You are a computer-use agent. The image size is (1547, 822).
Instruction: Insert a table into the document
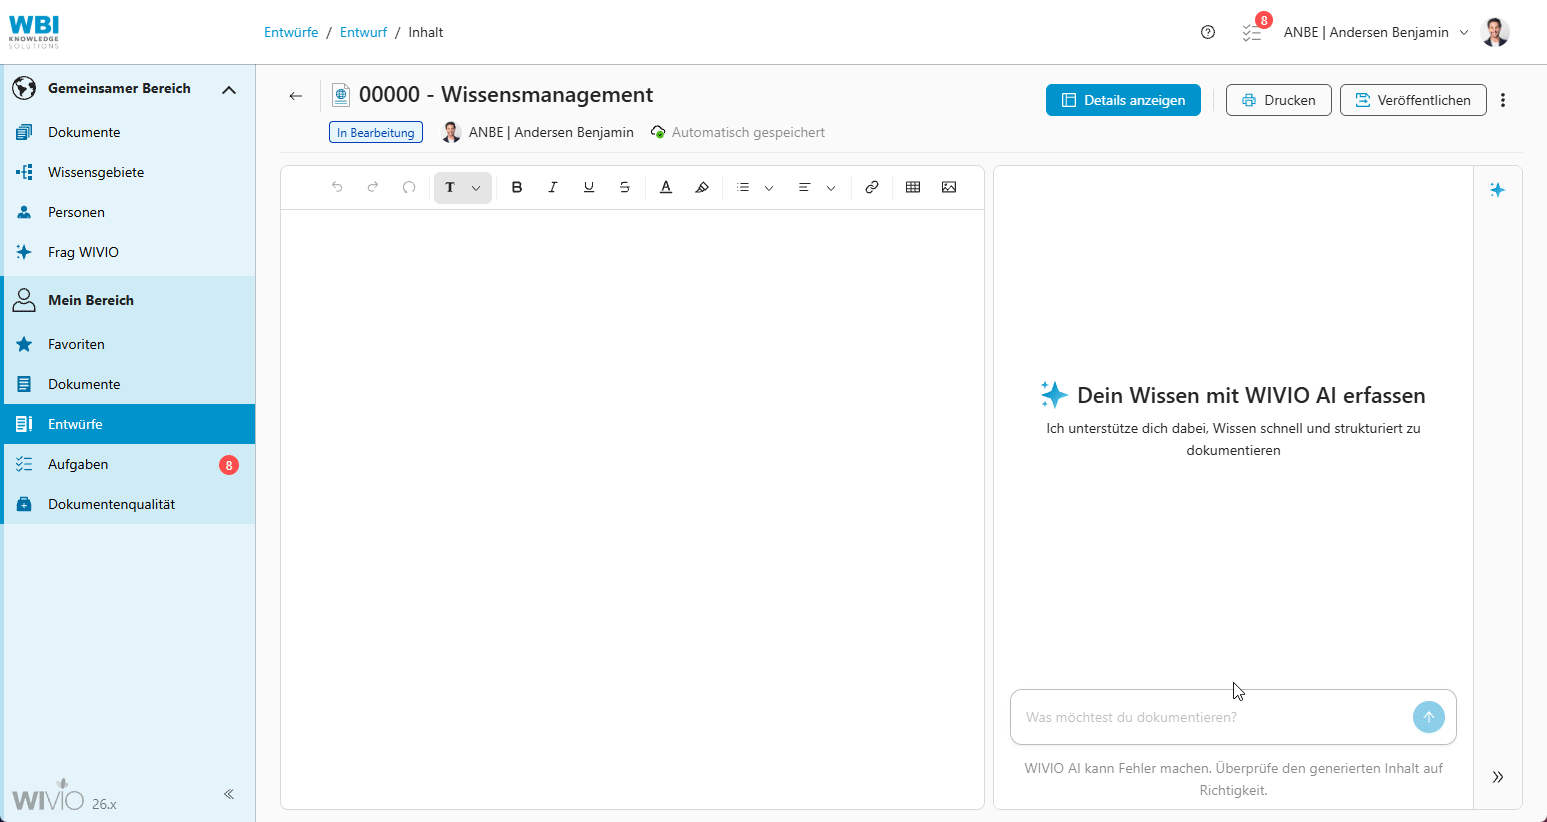[913, 187]
